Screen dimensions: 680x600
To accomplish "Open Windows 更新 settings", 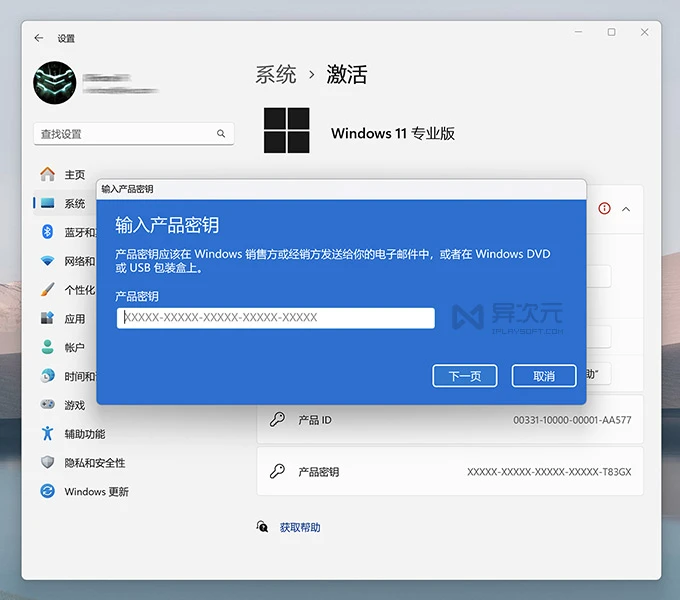I will tap(96, 492).
